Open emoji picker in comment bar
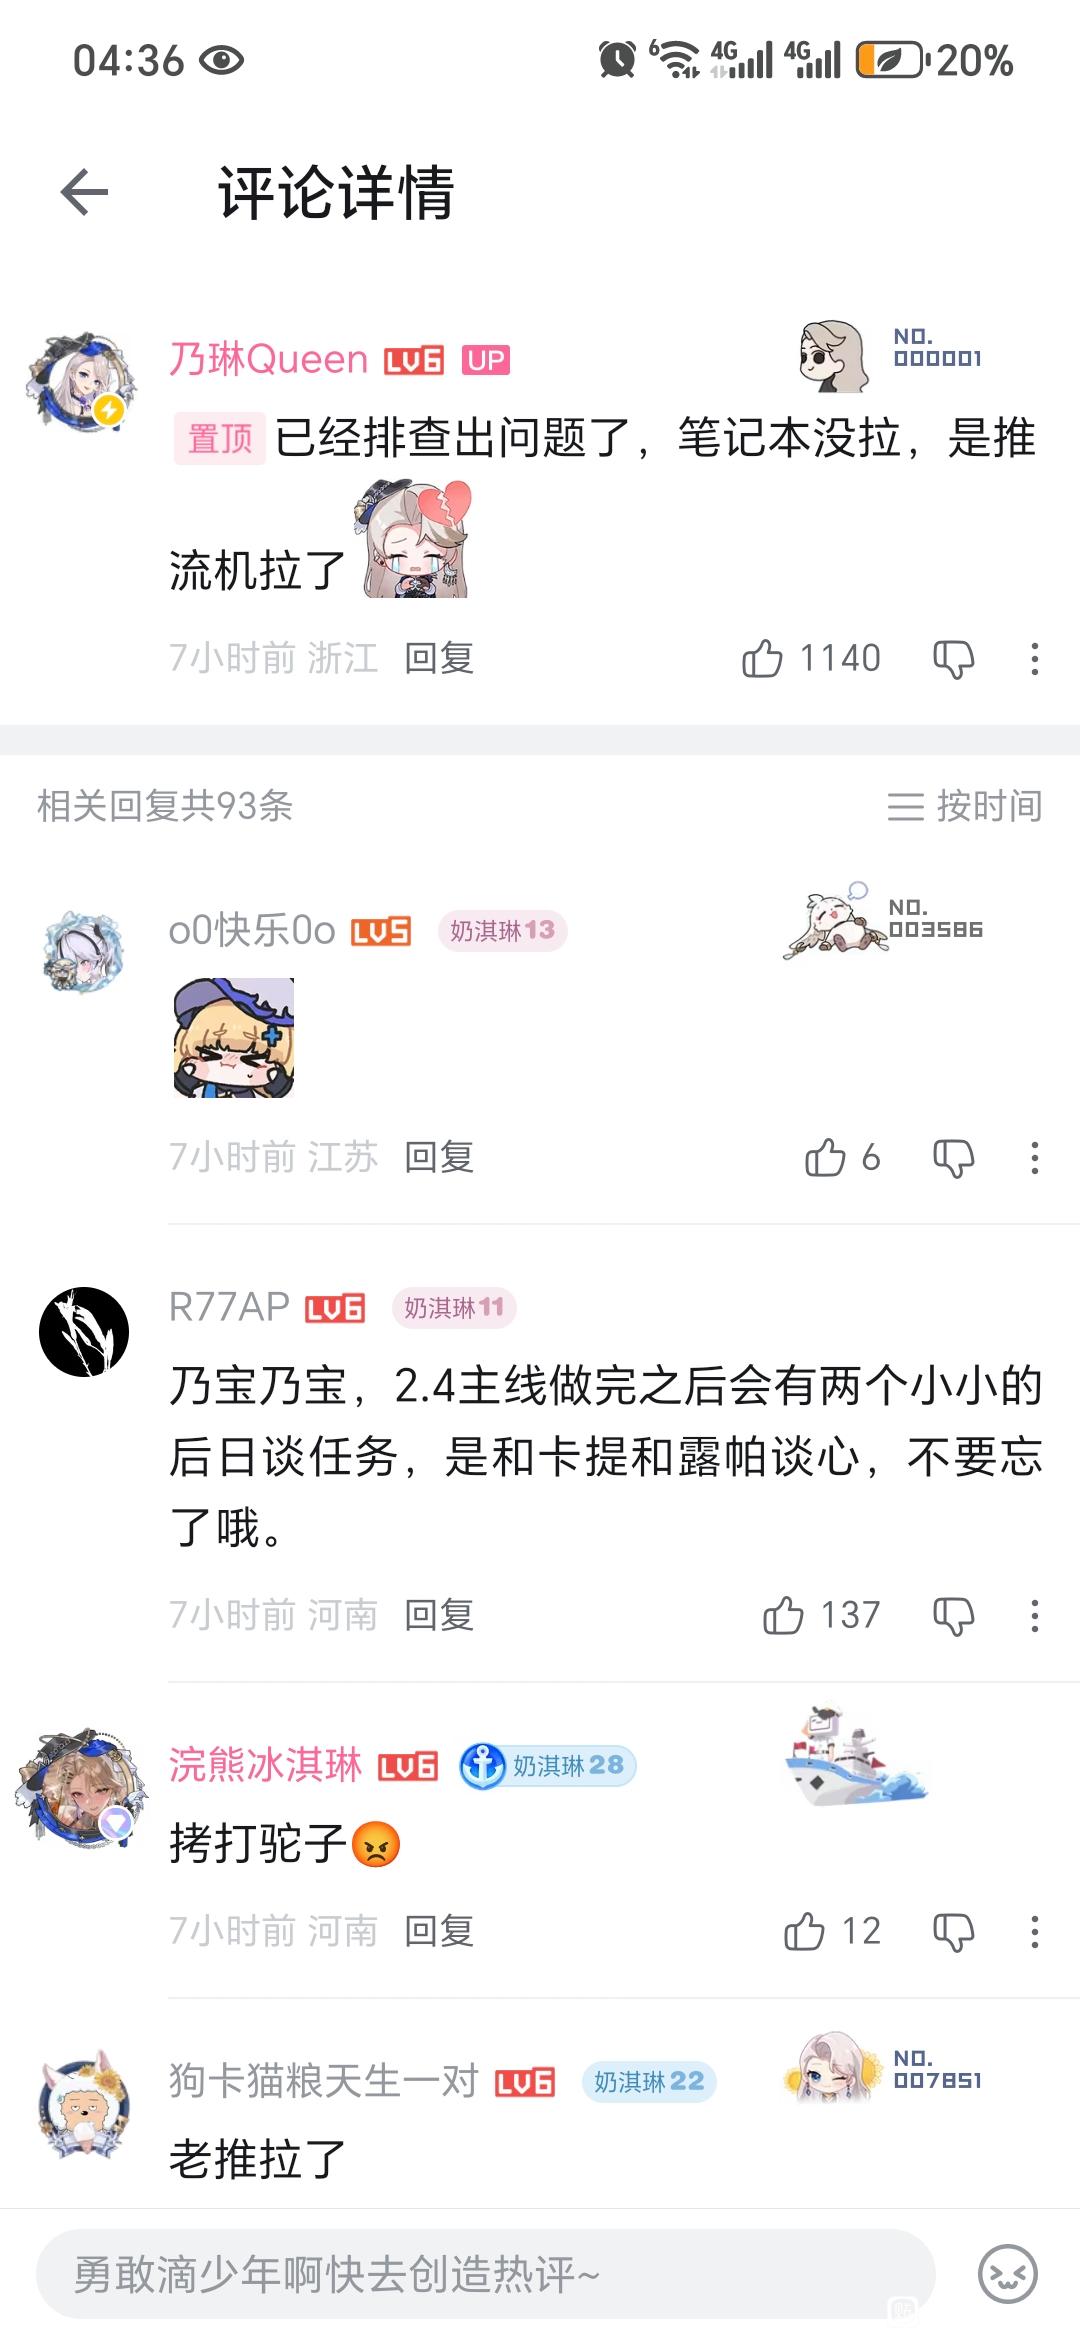 [x=1007, y=2274]
